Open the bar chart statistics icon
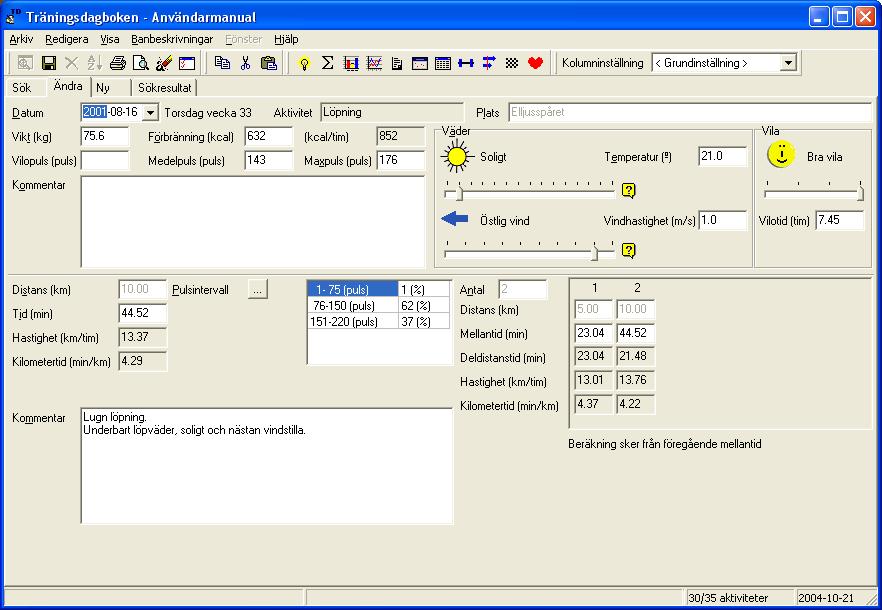 point(351,63)
